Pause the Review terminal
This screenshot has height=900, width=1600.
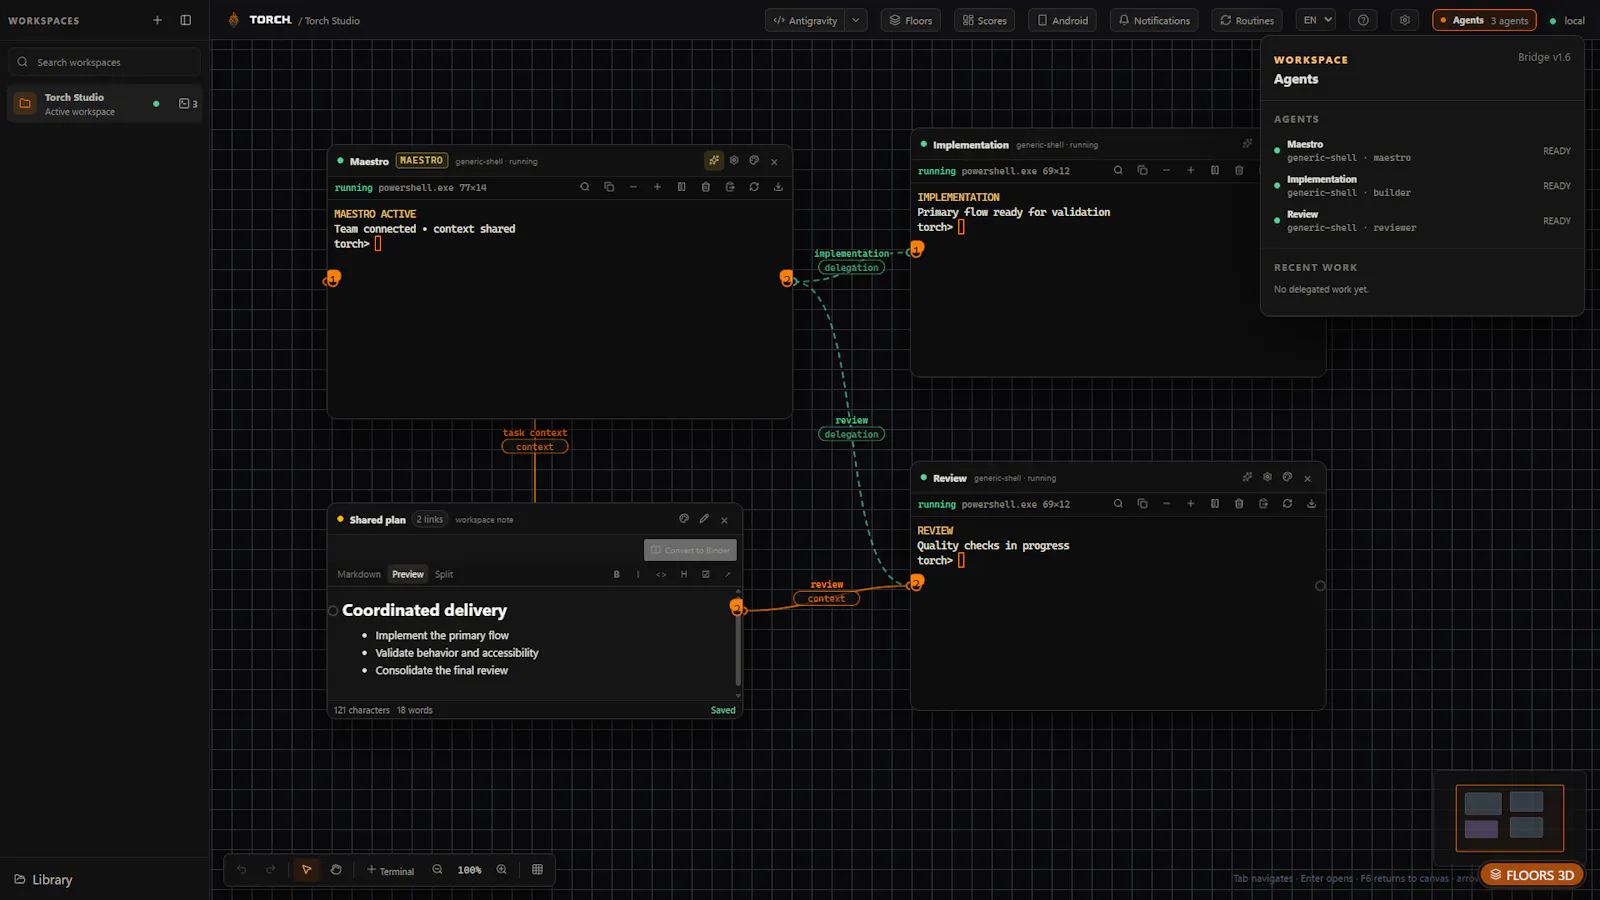click(x=1215, y=504)
